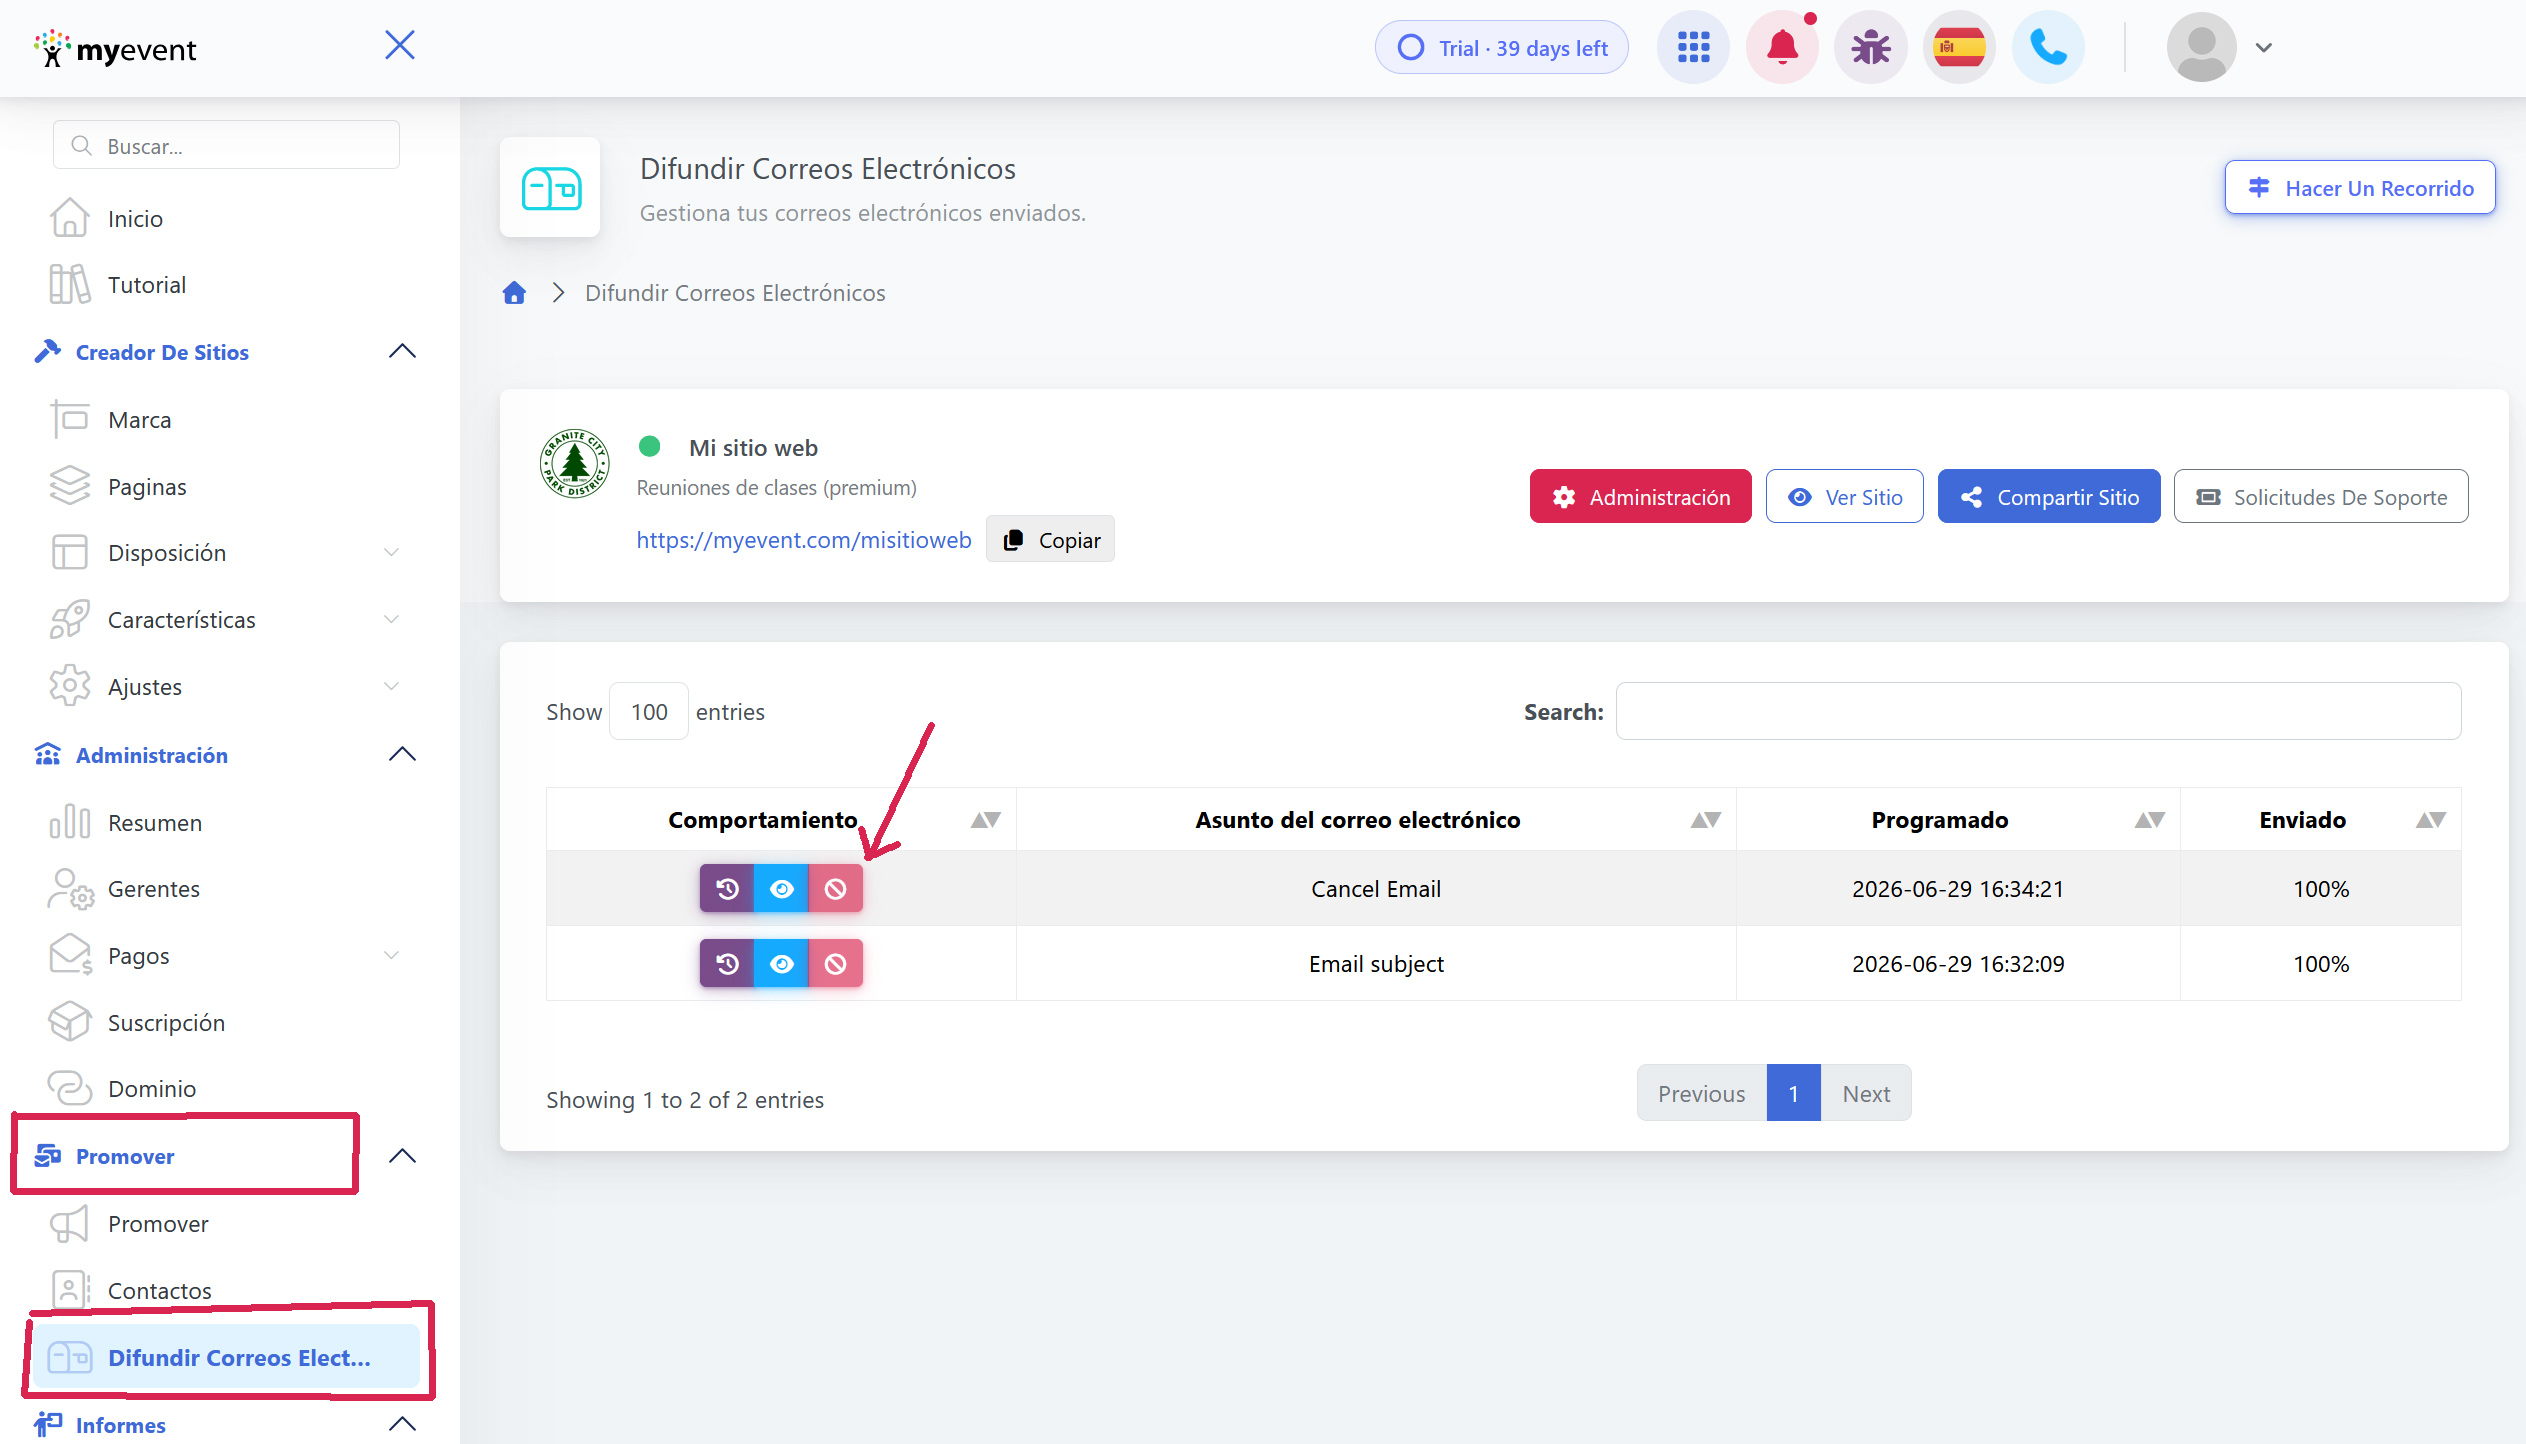Click the Hacer Un Recorrido button
The width and height of the screenshot is (2526, 1444).
[x=2360, y=188]
